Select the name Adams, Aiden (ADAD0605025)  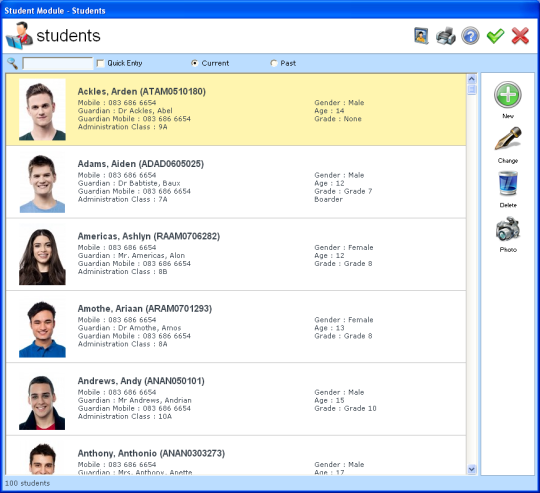pos(141,164)
